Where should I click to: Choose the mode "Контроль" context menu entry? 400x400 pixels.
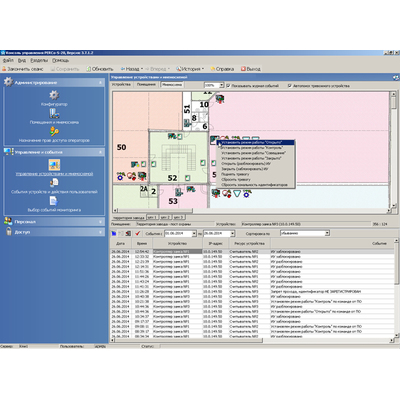pyautogui.click(x=256, y=147)
